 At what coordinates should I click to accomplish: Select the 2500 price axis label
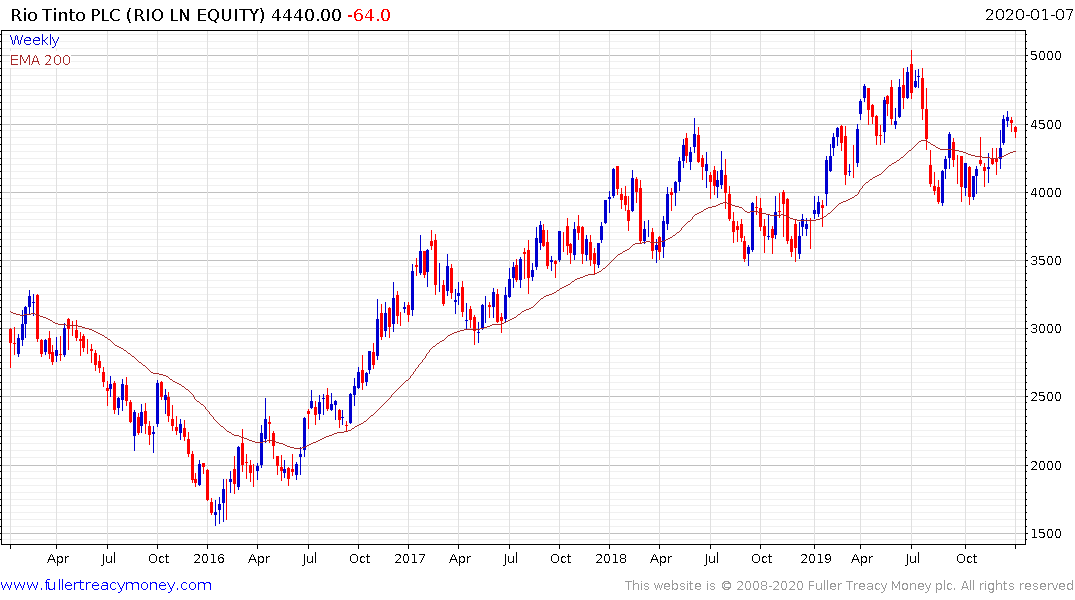[x=1046, y=396]
